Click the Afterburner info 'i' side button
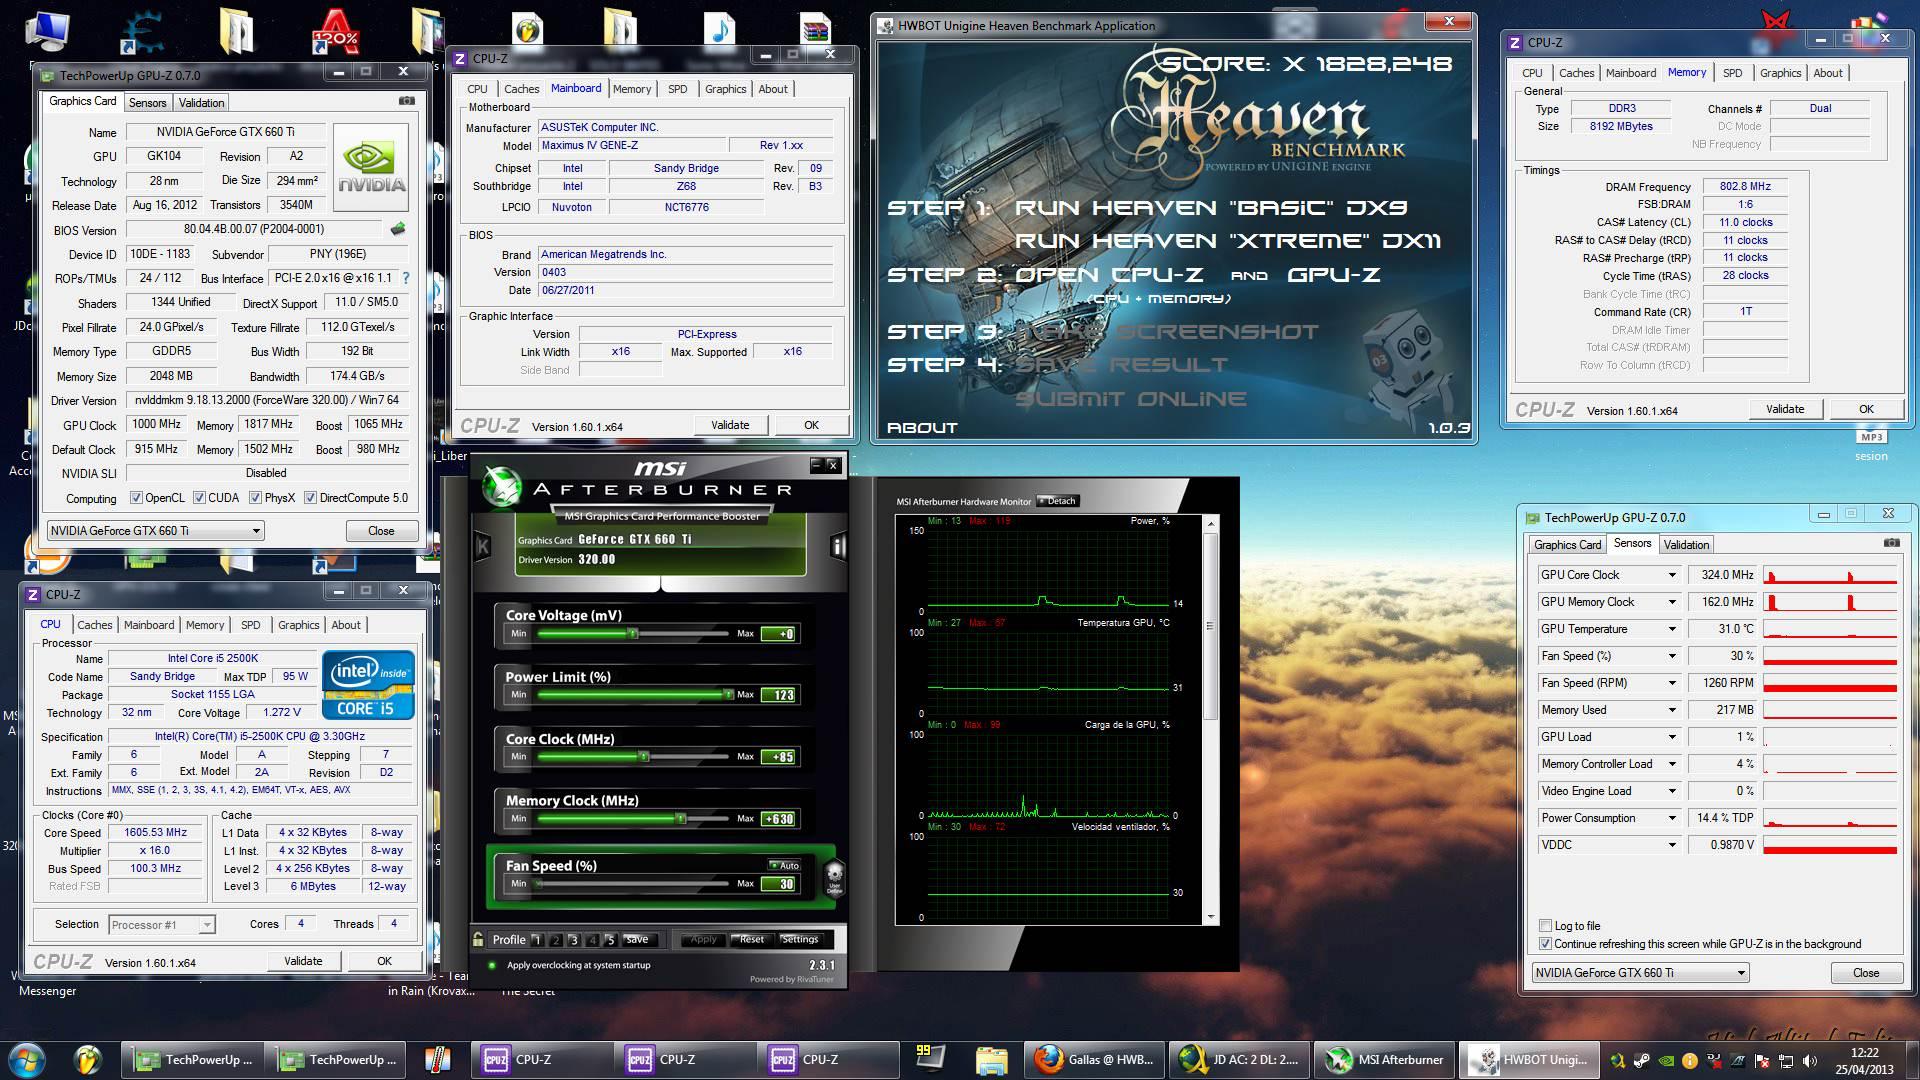 [x=838, y=546]
